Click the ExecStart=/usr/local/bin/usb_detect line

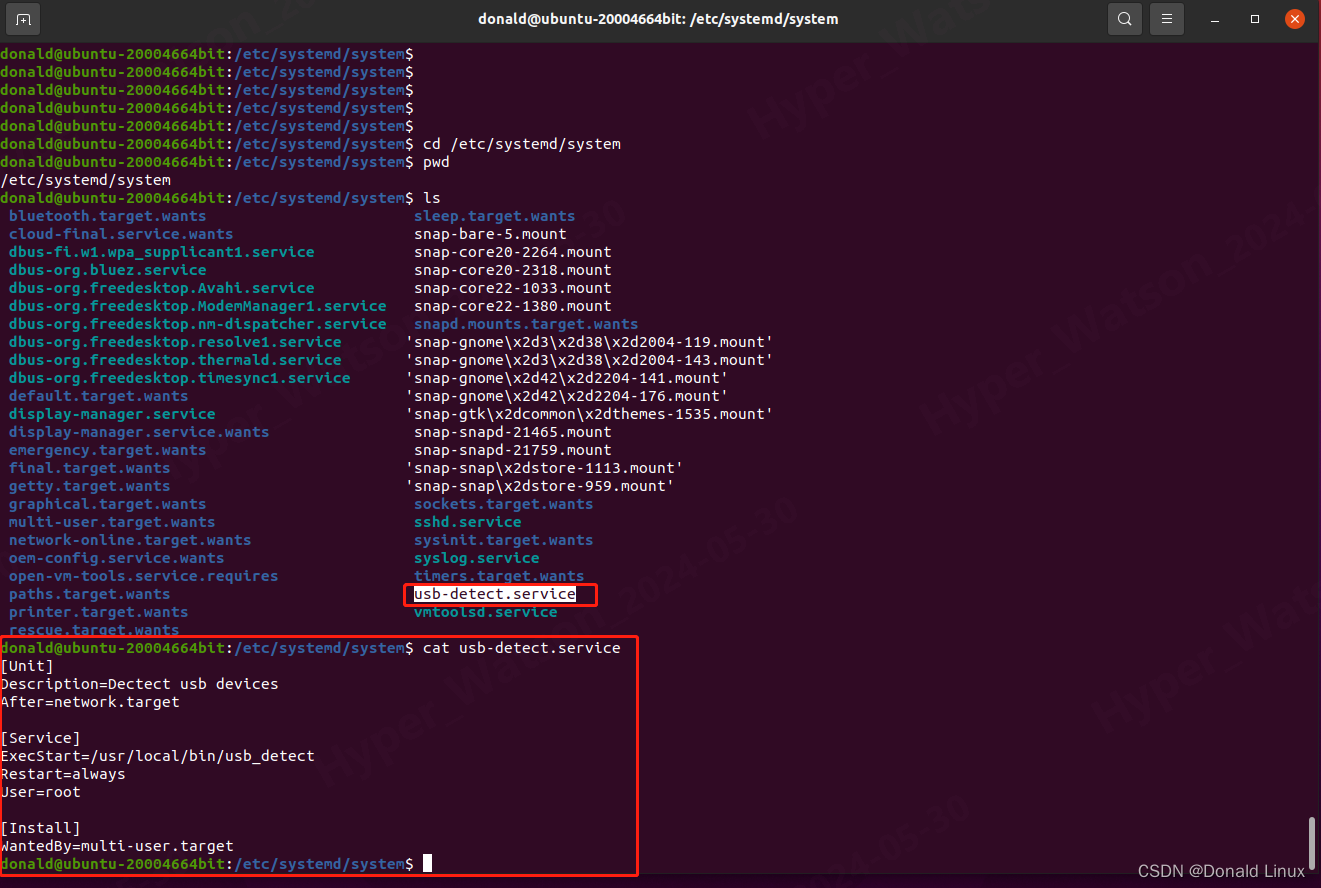158,755
